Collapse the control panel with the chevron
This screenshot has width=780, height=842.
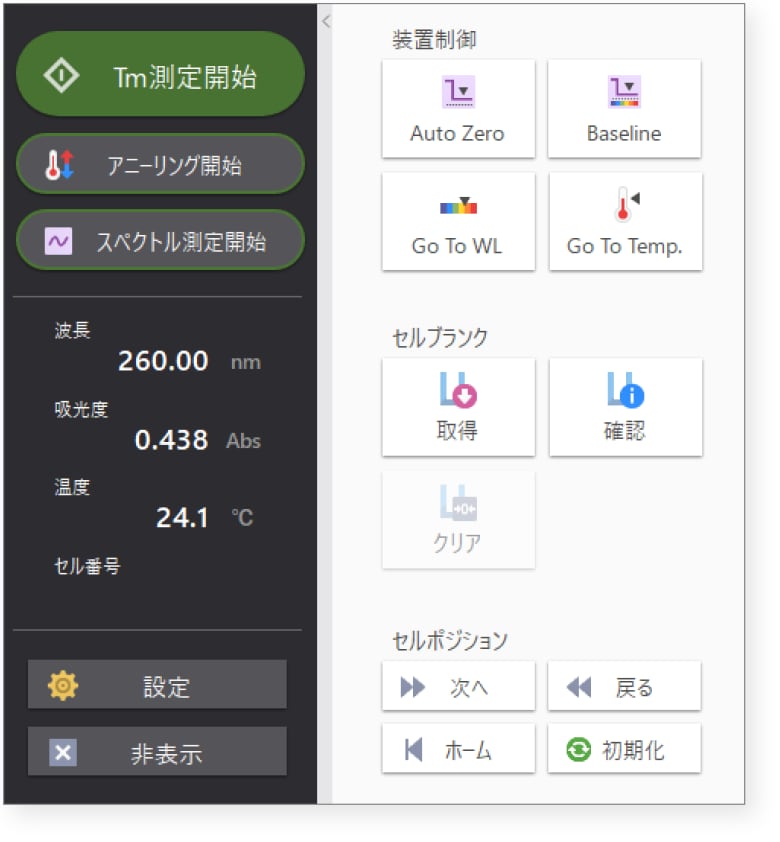[x=325, y=21]
